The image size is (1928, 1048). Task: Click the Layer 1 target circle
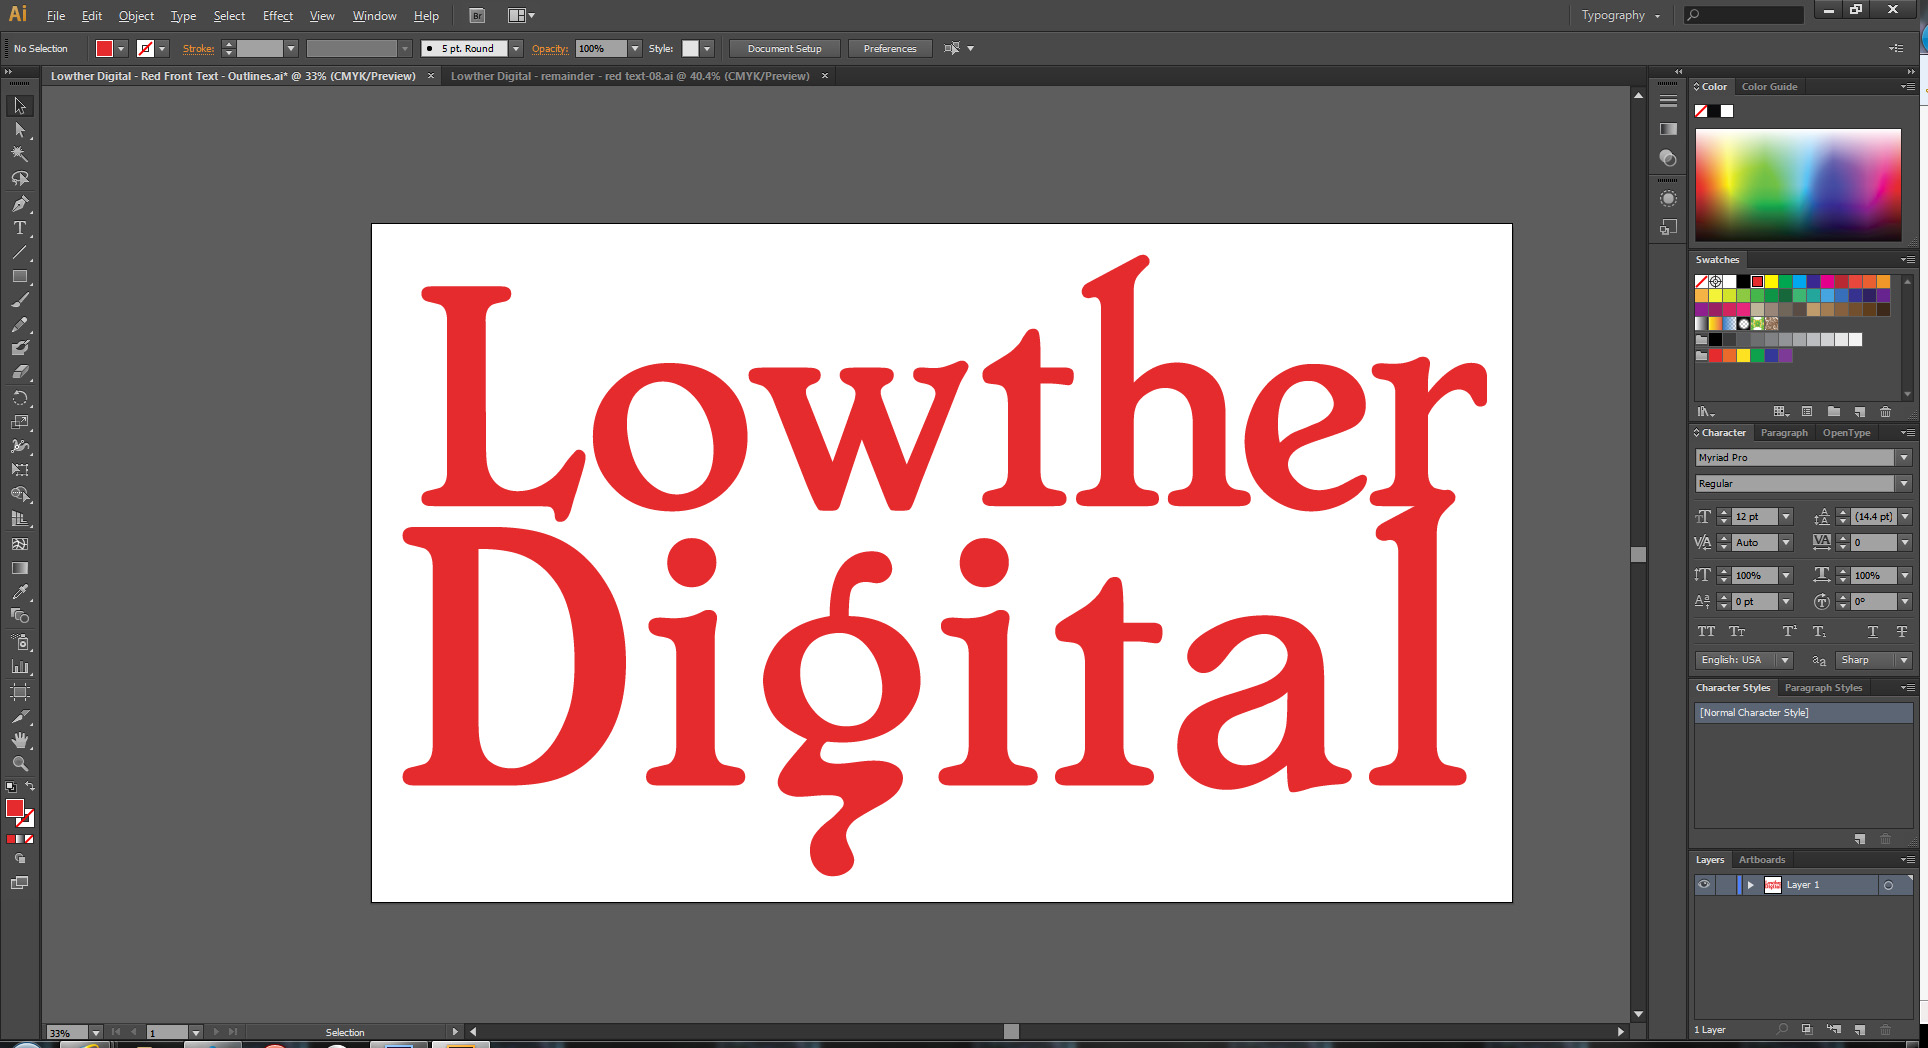1888,886
